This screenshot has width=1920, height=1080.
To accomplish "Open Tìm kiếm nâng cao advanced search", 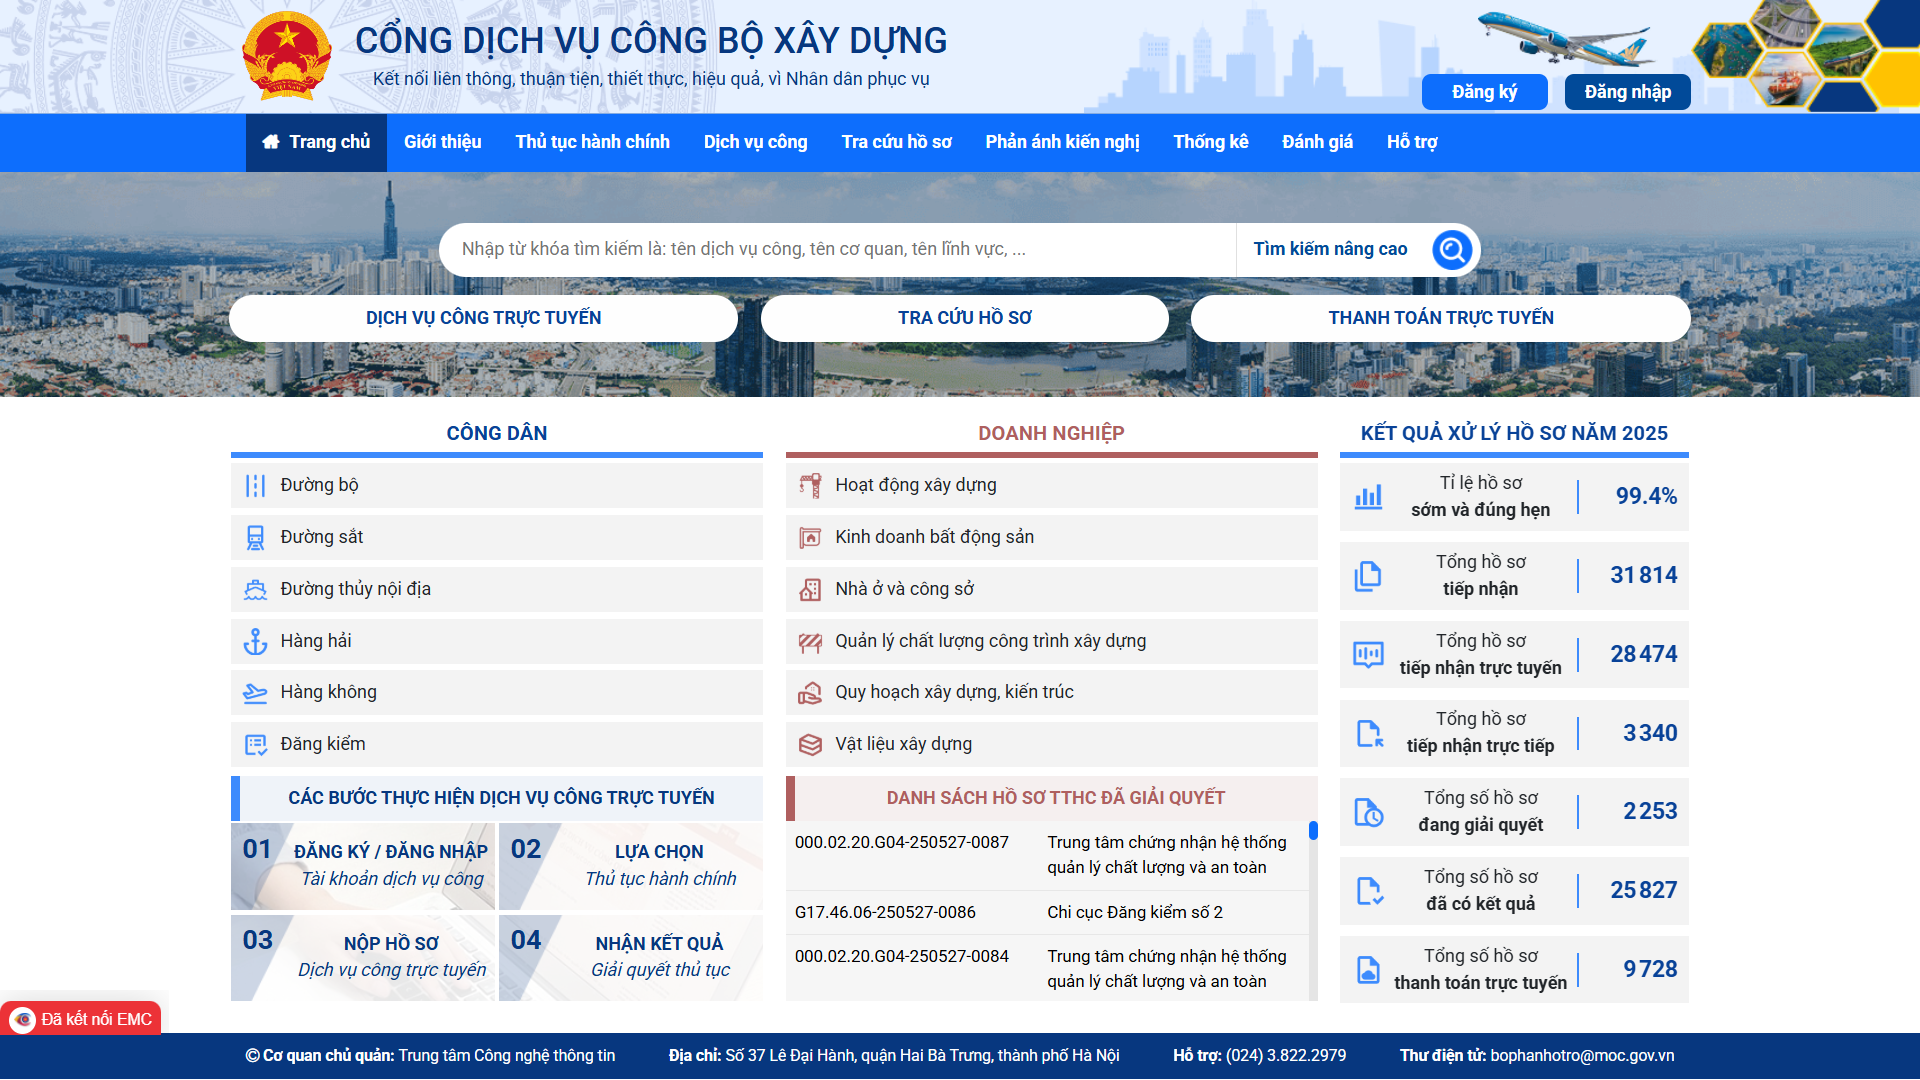I will tap(1330, 249).
